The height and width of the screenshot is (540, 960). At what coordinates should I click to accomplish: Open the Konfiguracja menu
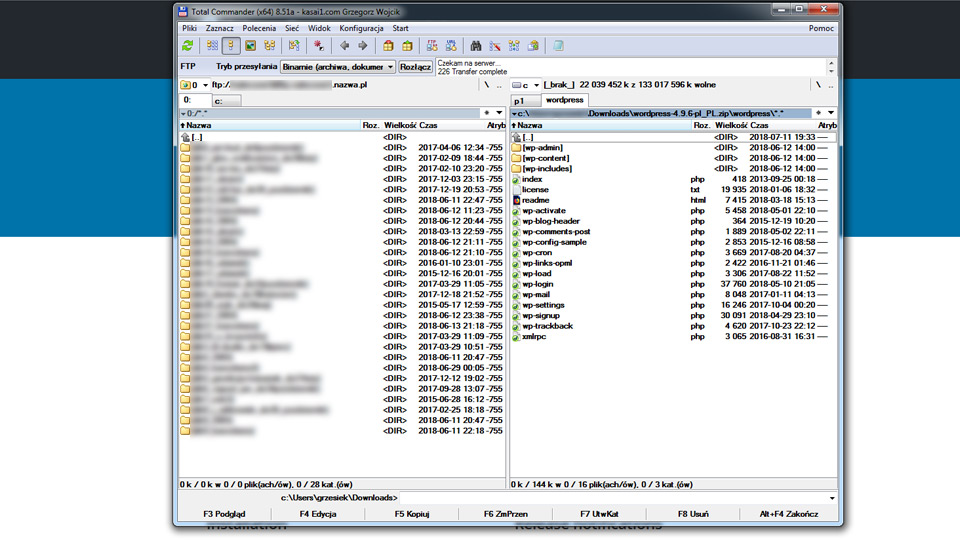click(361, 28)
